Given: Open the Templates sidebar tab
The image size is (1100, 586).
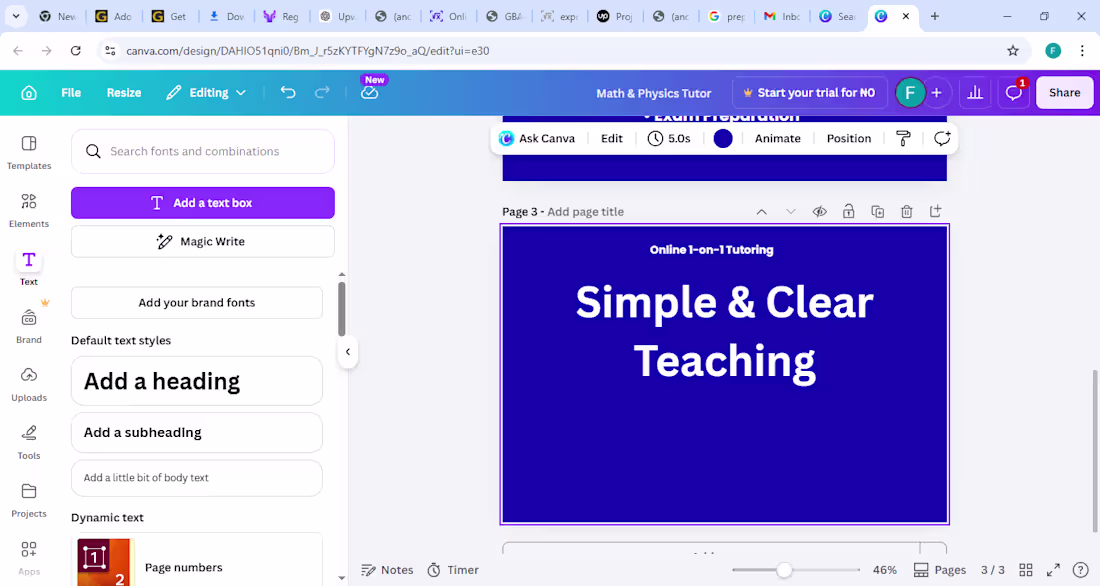Looking at the screenshot, I should tap(29, 152).
